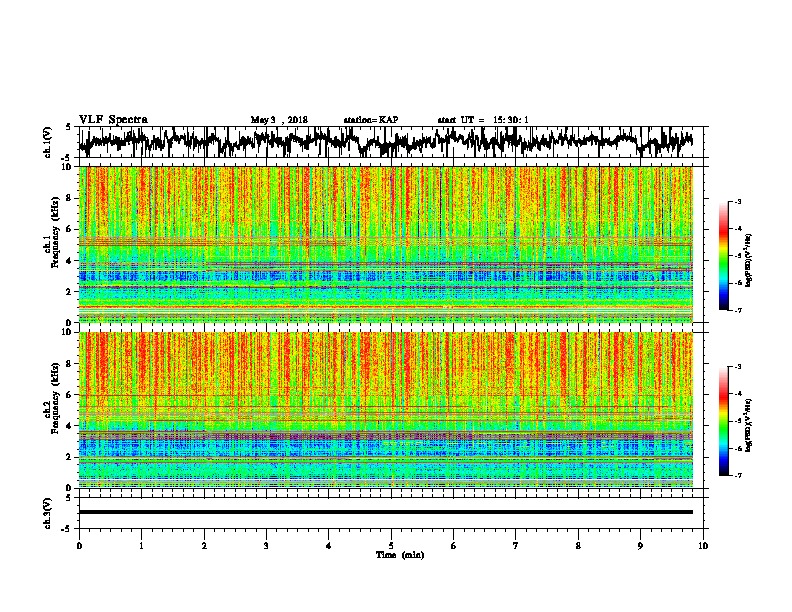
Task: Click the ch.3 flat black trace line
Action: click(385, 512)
